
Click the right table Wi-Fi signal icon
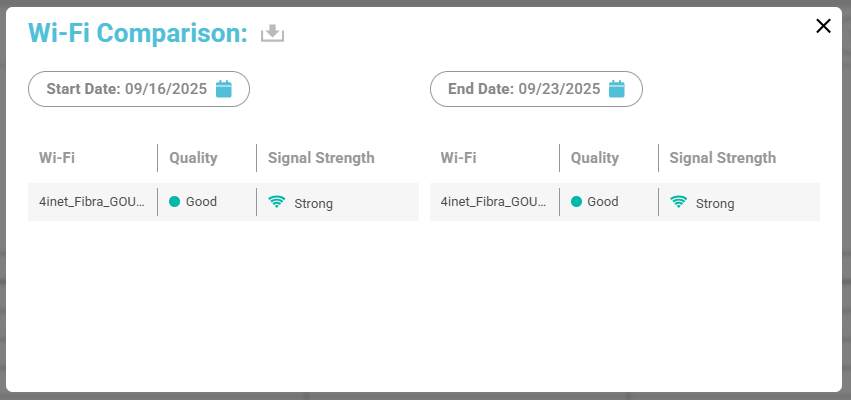click(679, 202)
